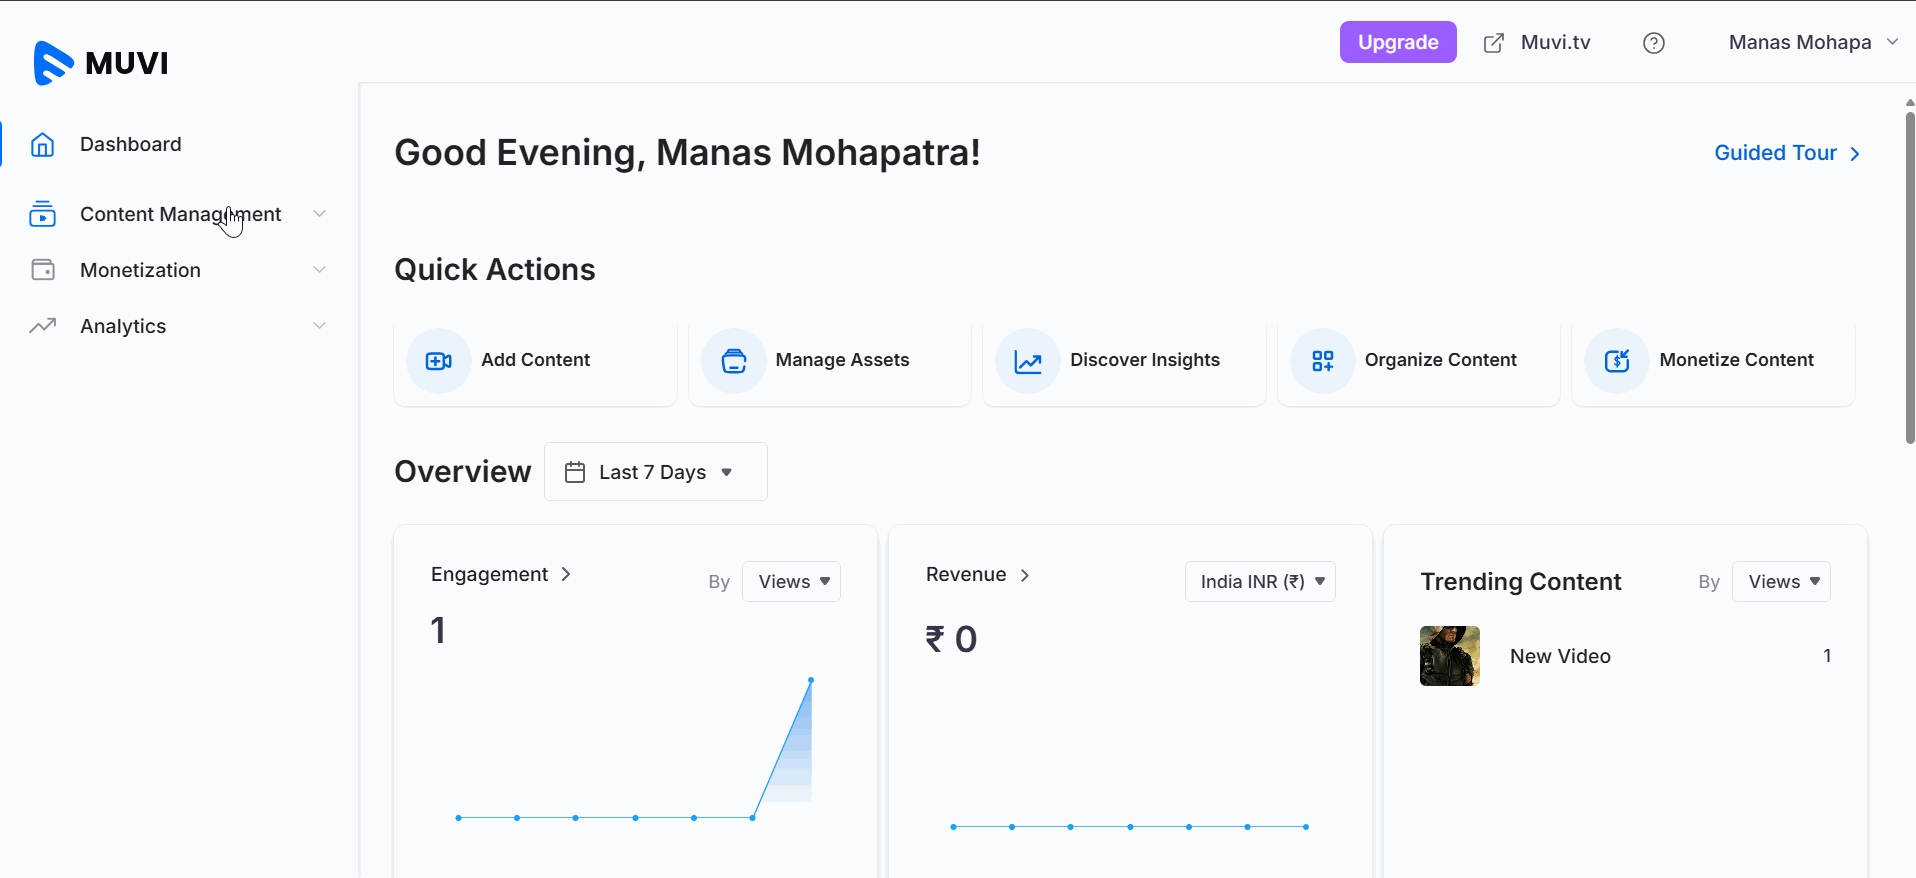Open the India INR currency dropdown
1916x878 pixels.
click(1259, 582)
